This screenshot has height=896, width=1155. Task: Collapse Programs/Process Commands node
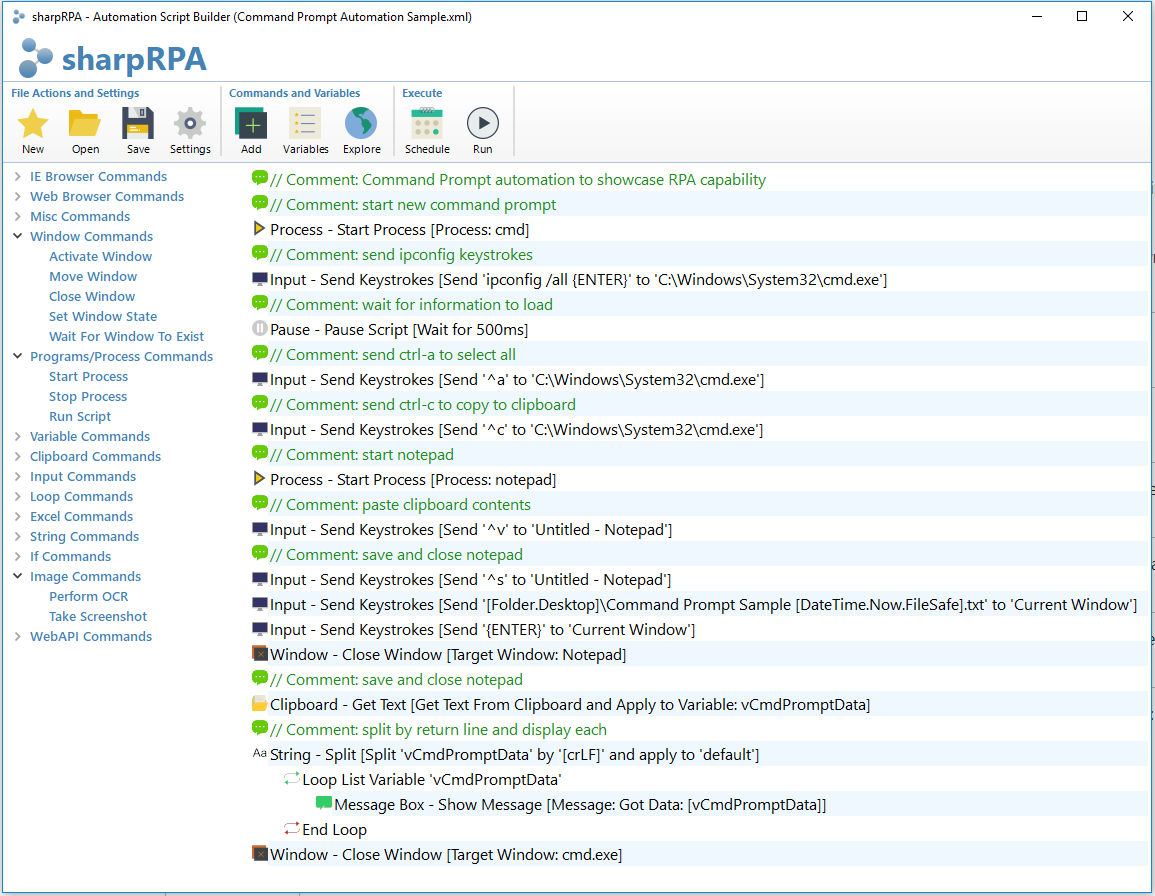click(x=18, y=356)
